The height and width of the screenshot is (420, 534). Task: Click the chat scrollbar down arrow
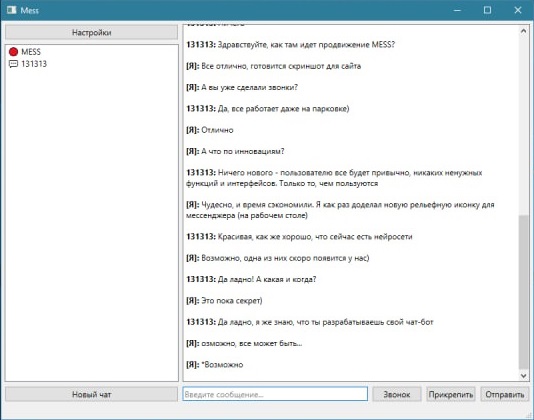point(523,376)
